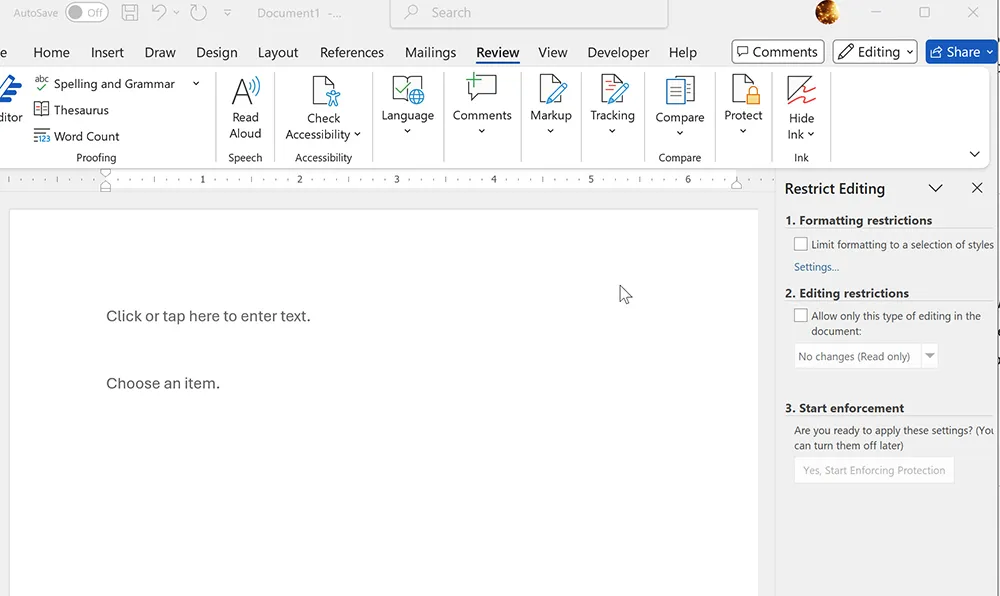Open the 'No changes (Read only)' dropdown
The image size is (1000, 596).
coord(929,355)
